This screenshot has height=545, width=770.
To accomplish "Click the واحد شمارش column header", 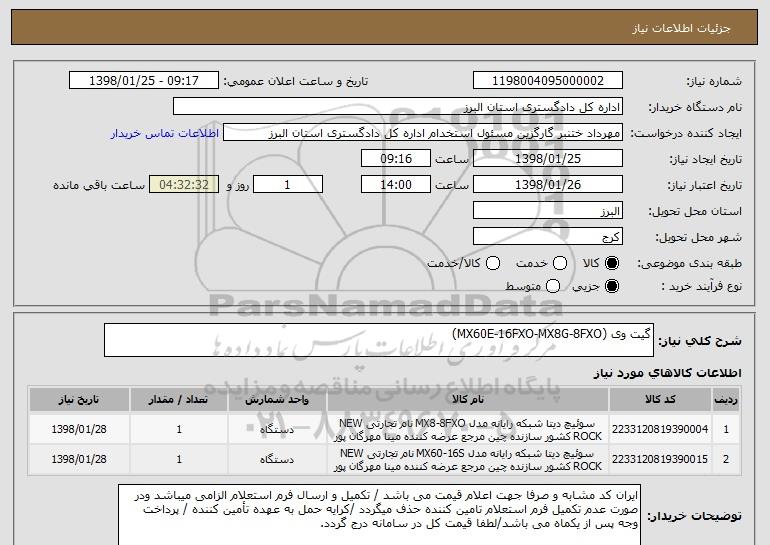I will (277, 400).
